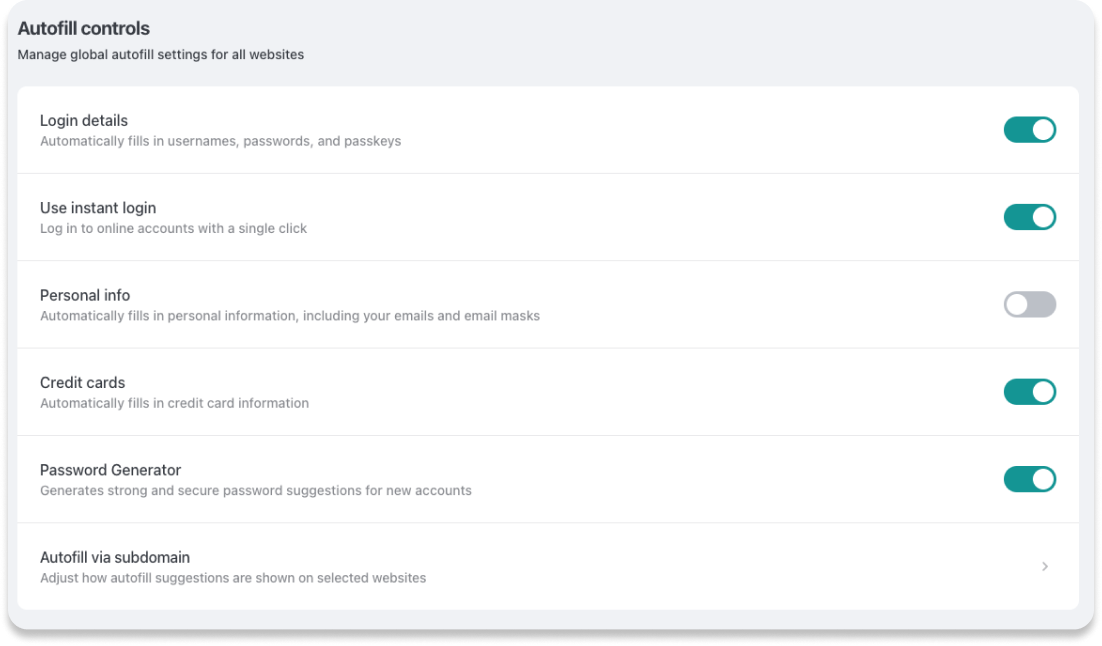The height and width of the screenshot is (646, 1102).
Task: Open the Credit cards setting row
Action: (82, 382)
